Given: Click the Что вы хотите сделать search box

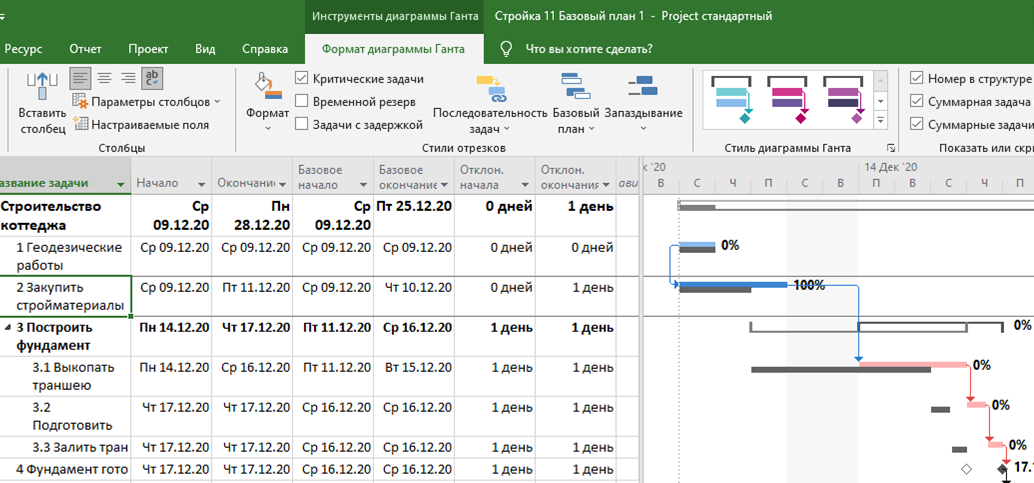Looking at the screenshot, I should point(589,49).
